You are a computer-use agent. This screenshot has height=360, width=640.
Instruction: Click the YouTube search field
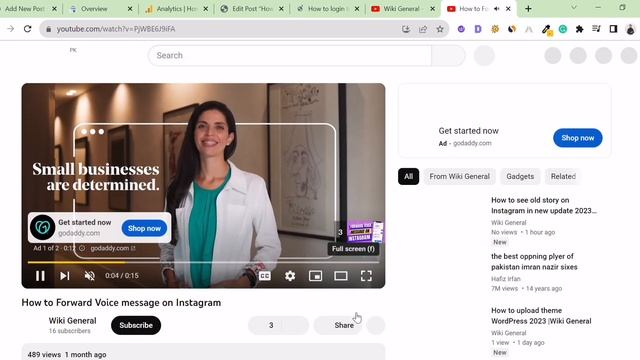tap(289, 56)
